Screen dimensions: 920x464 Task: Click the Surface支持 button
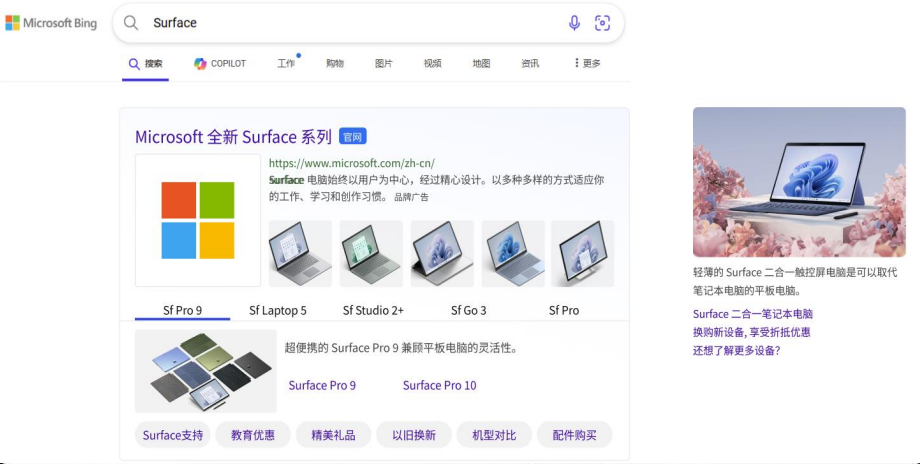(x=172, y=435)
